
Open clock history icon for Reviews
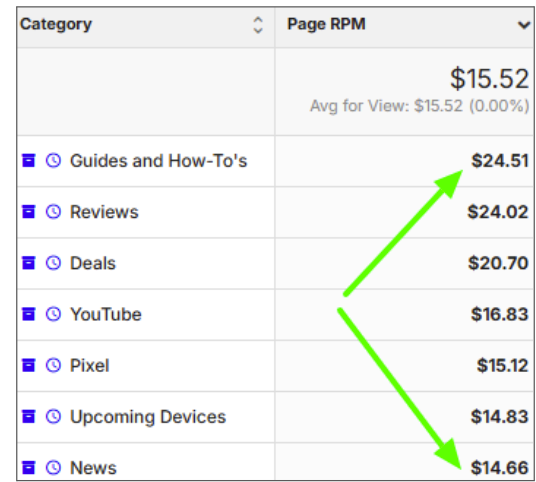[53, 212]
